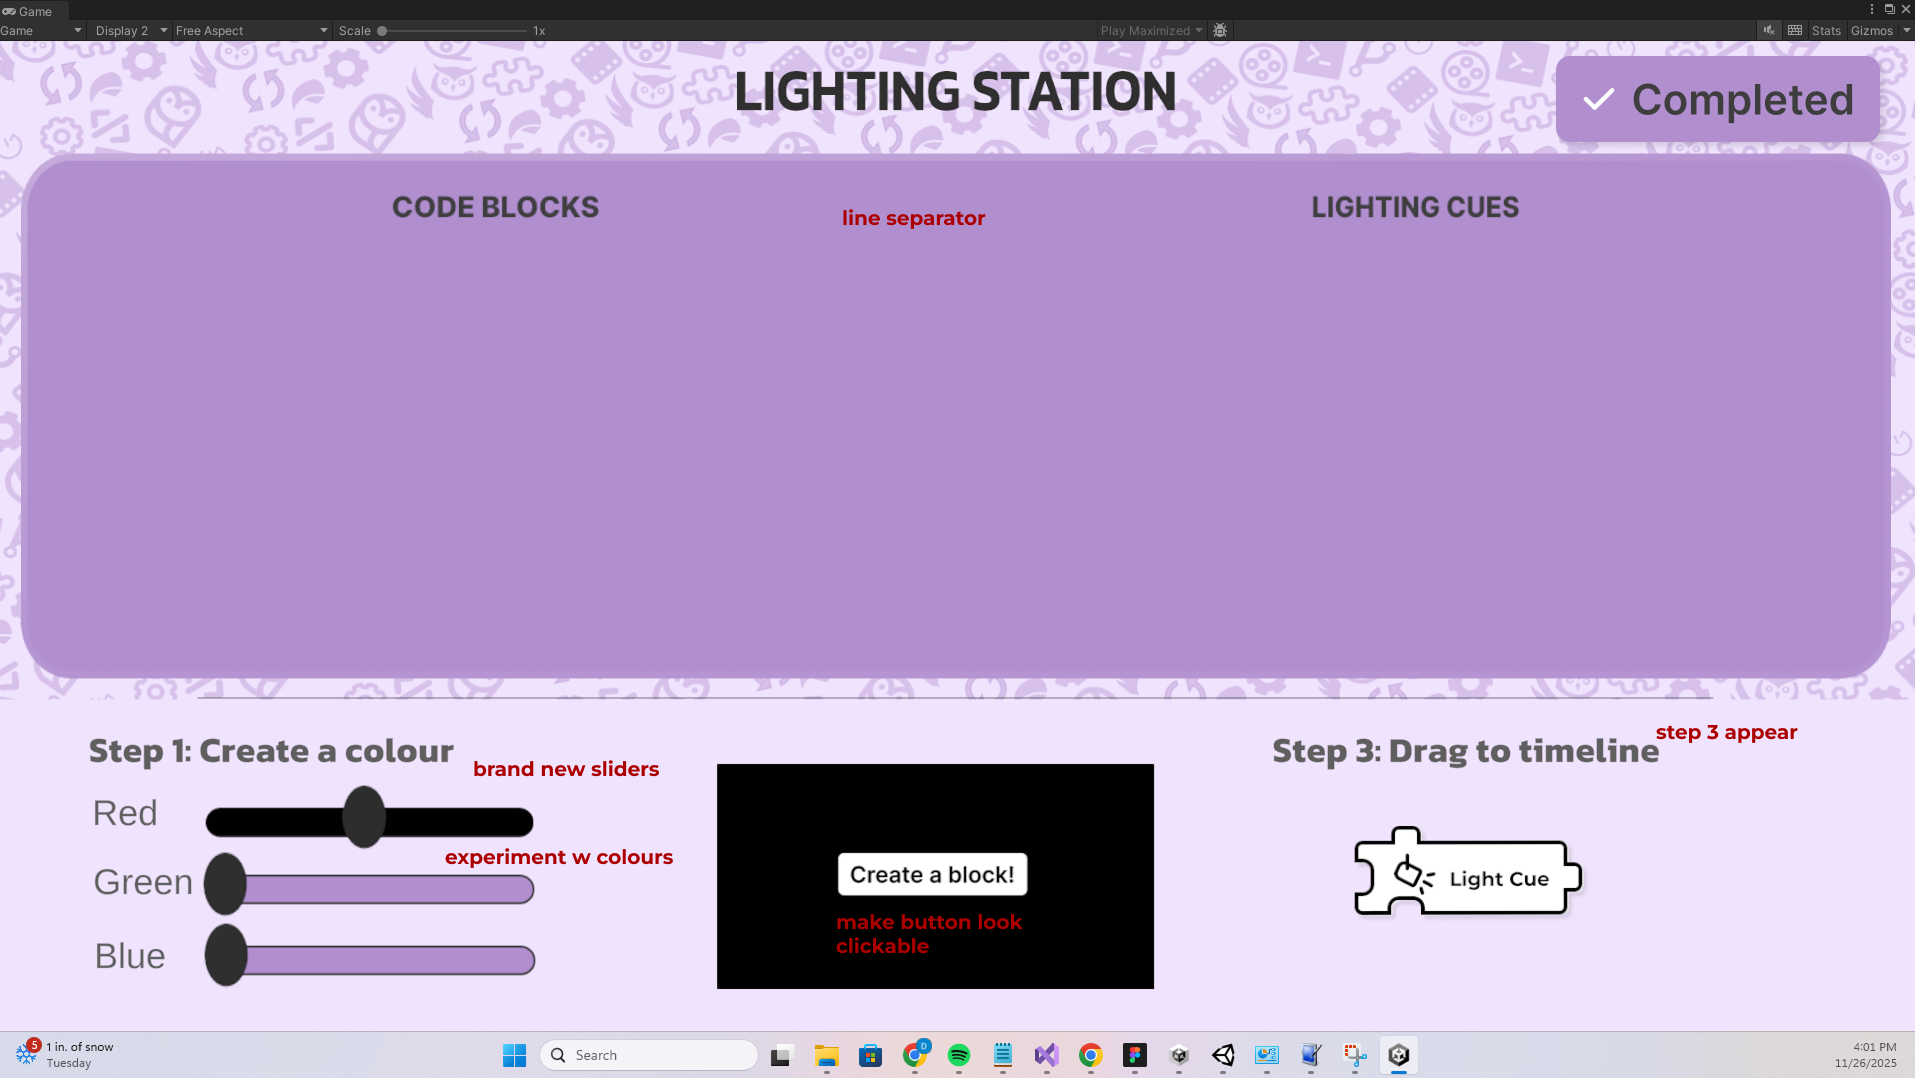1915x1078 pixels.
Task: Expand the Gizmos dropdown arrow
Action: [x=1906, y=30]
